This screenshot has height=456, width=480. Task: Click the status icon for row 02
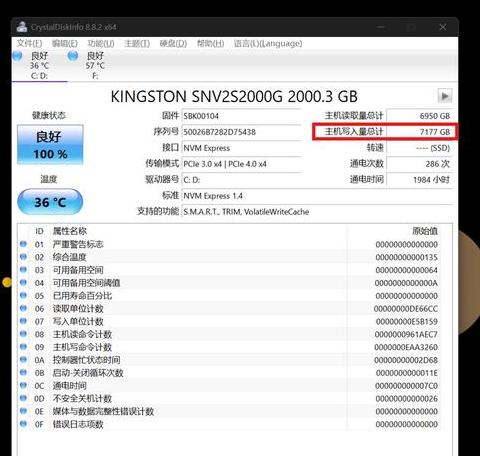tap(23, 257)
